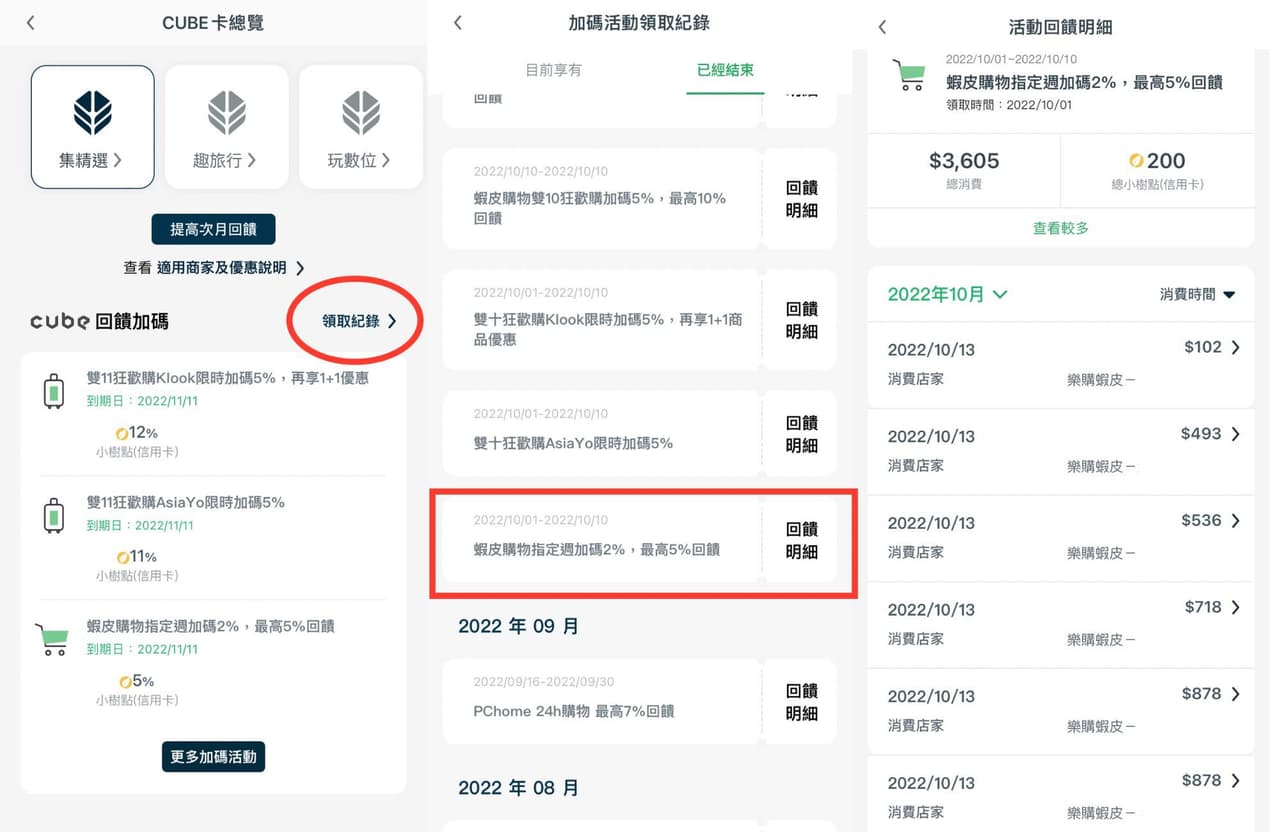Tap 查看較多 to show more
This screenshot has height=832, width=1279.
point(1060,228)
